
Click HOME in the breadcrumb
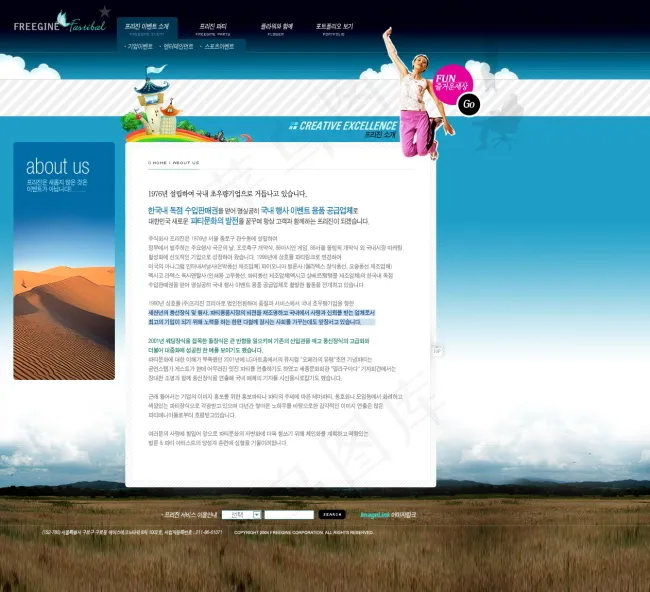click(157, 162)
